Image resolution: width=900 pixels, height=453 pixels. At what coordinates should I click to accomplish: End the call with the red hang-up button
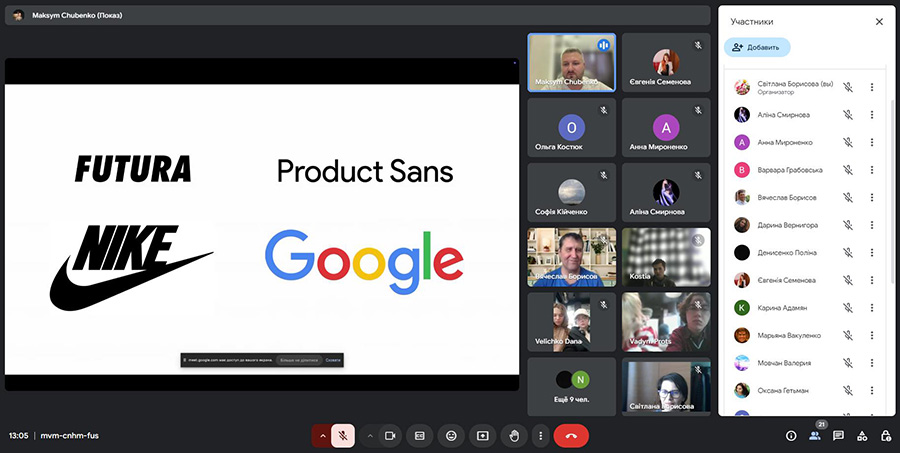click(571, 436)
